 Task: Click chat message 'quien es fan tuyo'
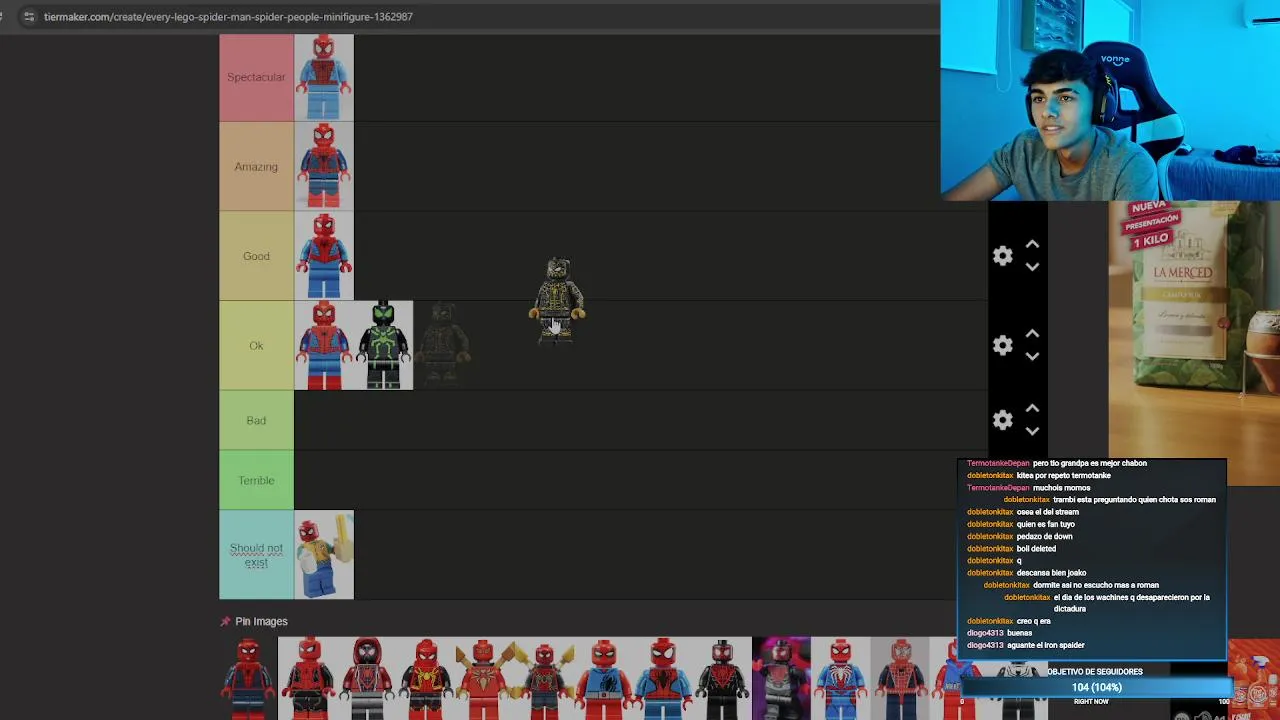point(1046,524)
